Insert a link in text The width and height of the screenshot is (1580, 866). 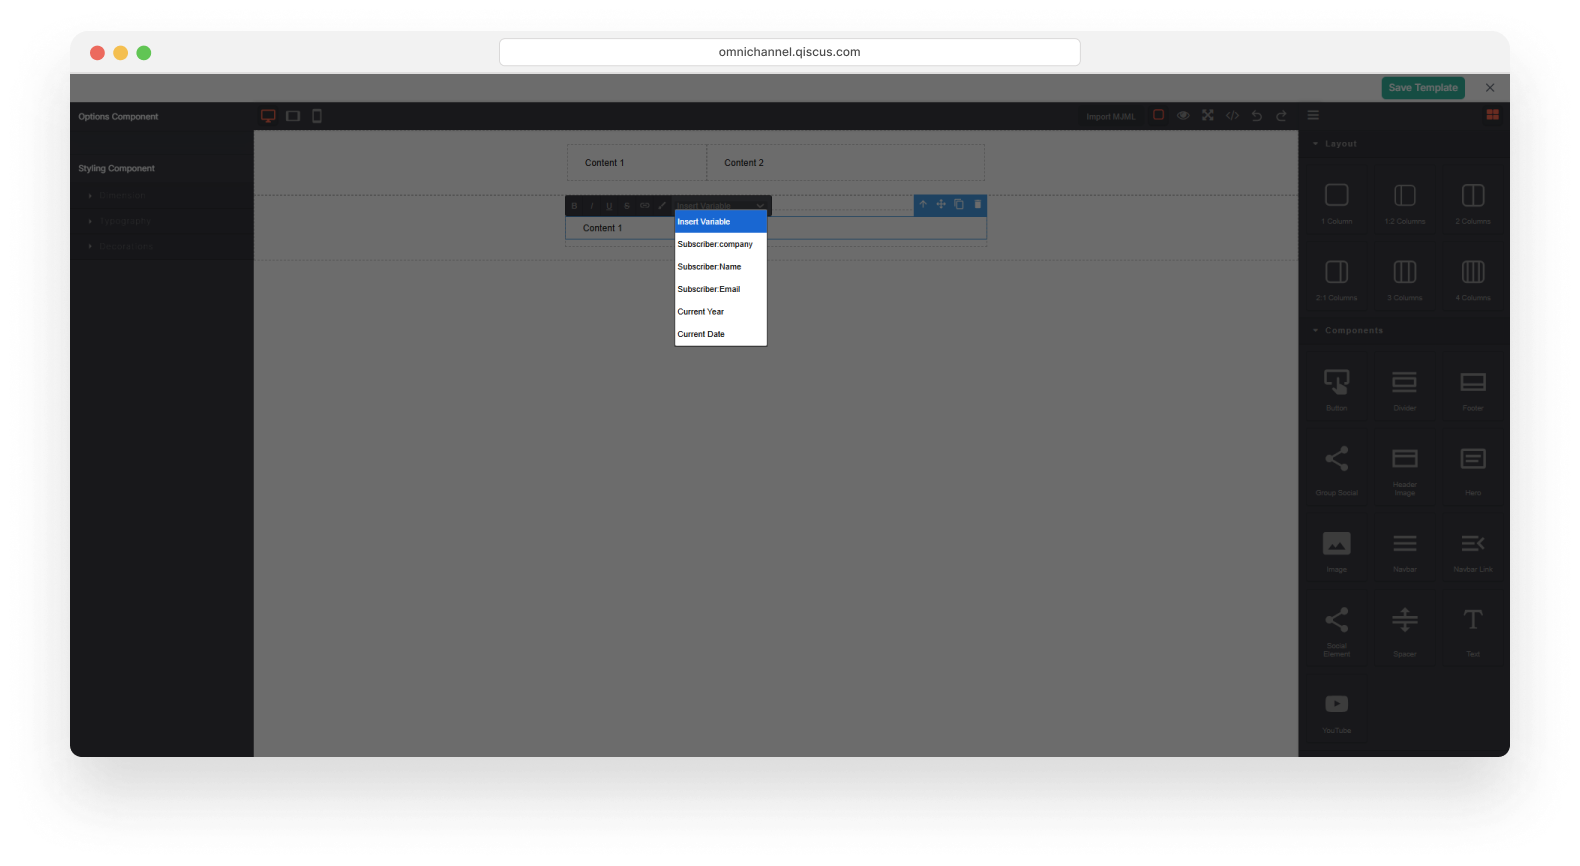click(x=645, y=206)
